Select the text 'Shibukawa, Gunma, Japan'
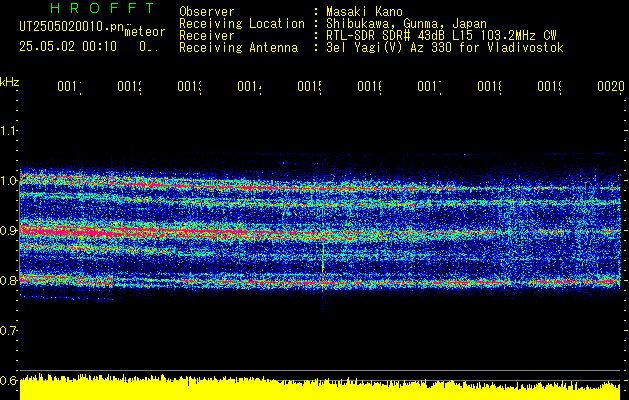The image size is (629, 400). [406, 24]
